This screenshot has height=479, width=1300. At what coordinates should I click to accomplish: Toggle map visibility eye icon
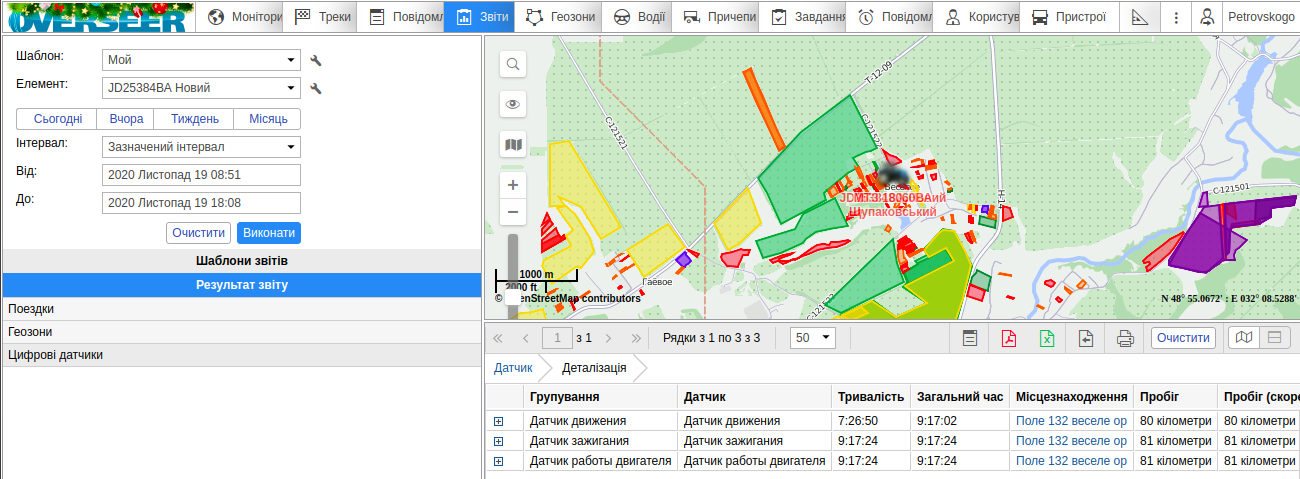(x=513, y=104)
